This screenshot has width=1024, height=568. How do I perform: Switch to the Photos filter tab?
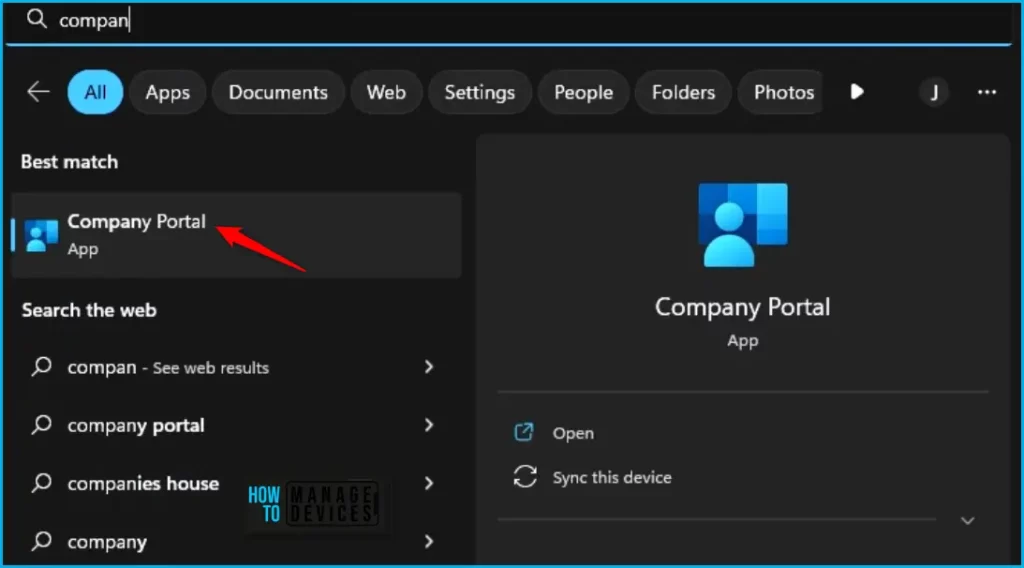coord(781,92)
